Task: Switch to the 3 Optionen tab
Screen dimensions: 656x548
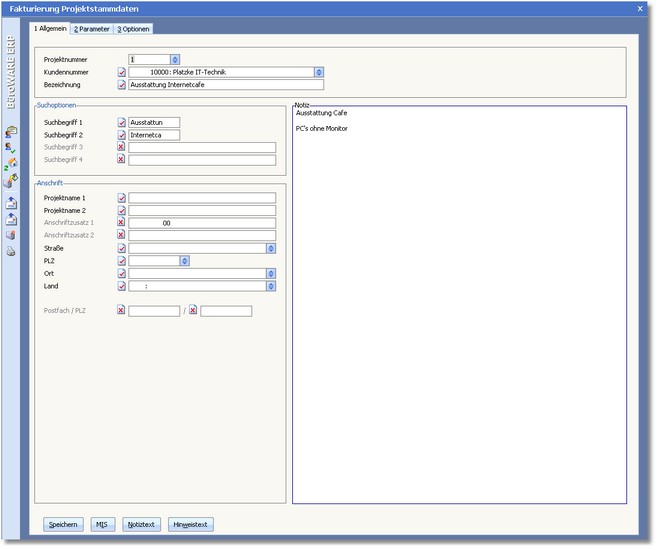Action: tap(133, 29)
